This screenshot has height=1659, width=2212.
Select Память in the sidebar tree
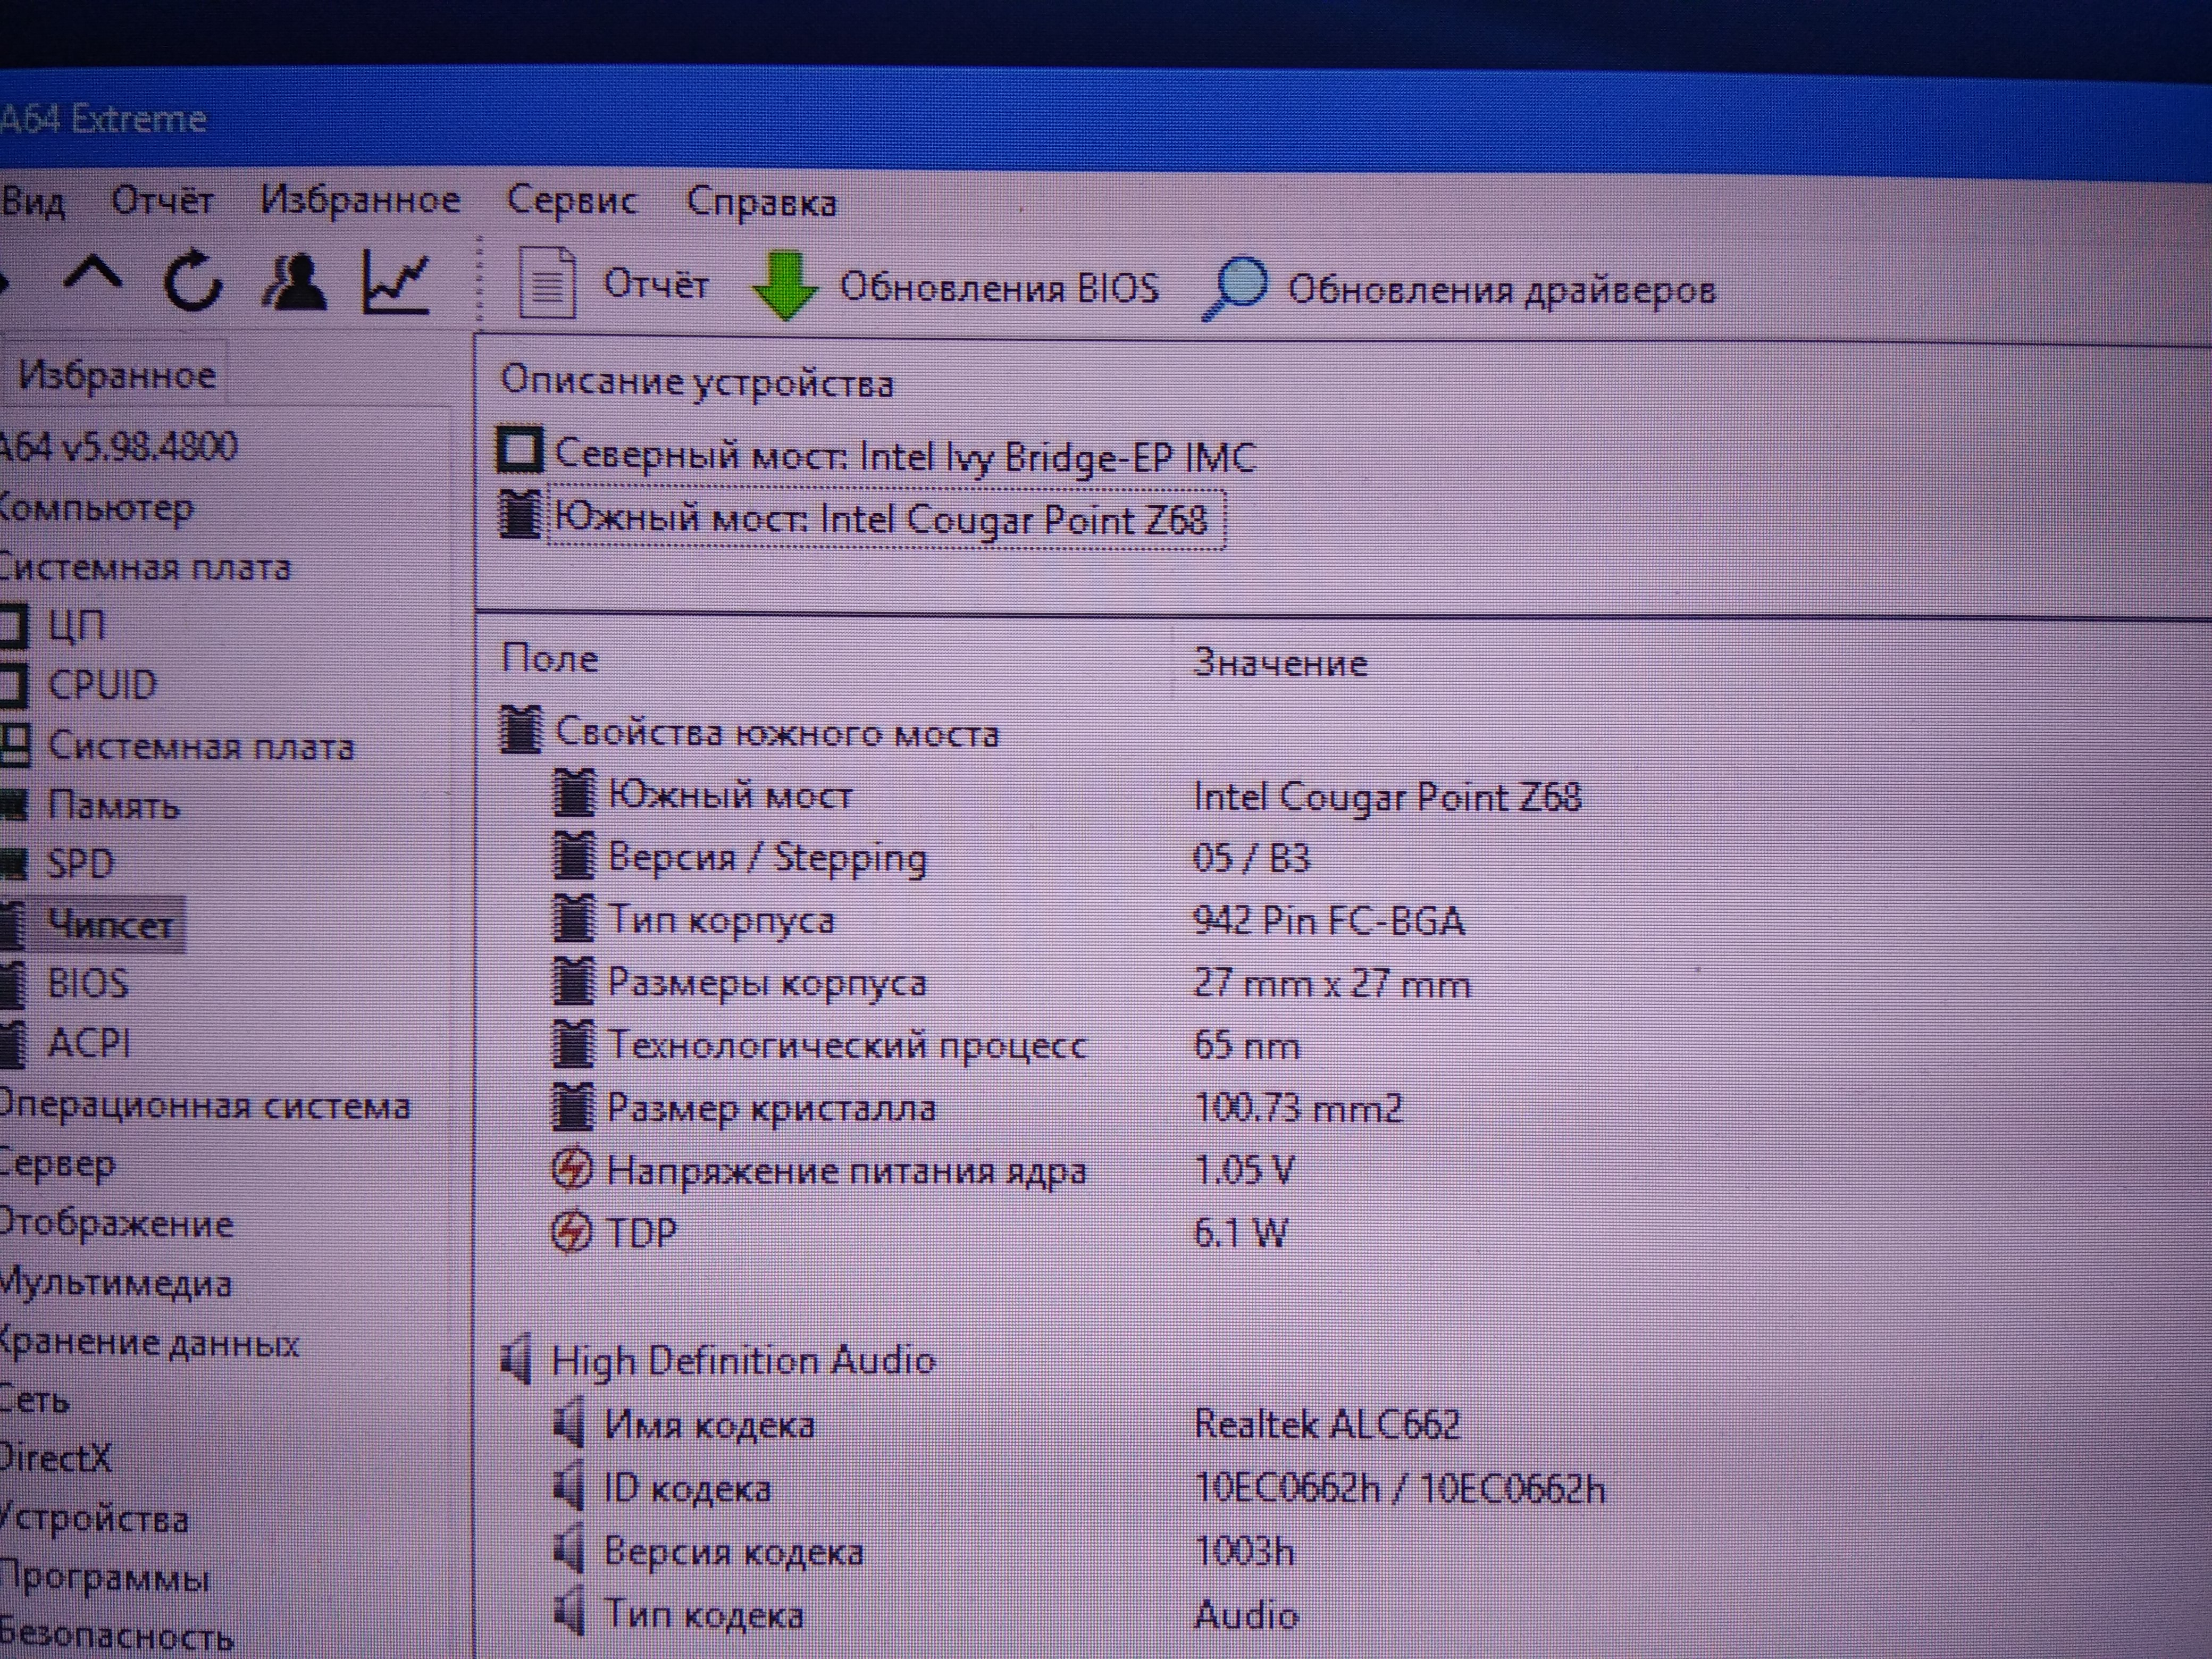tap(113, 805)
